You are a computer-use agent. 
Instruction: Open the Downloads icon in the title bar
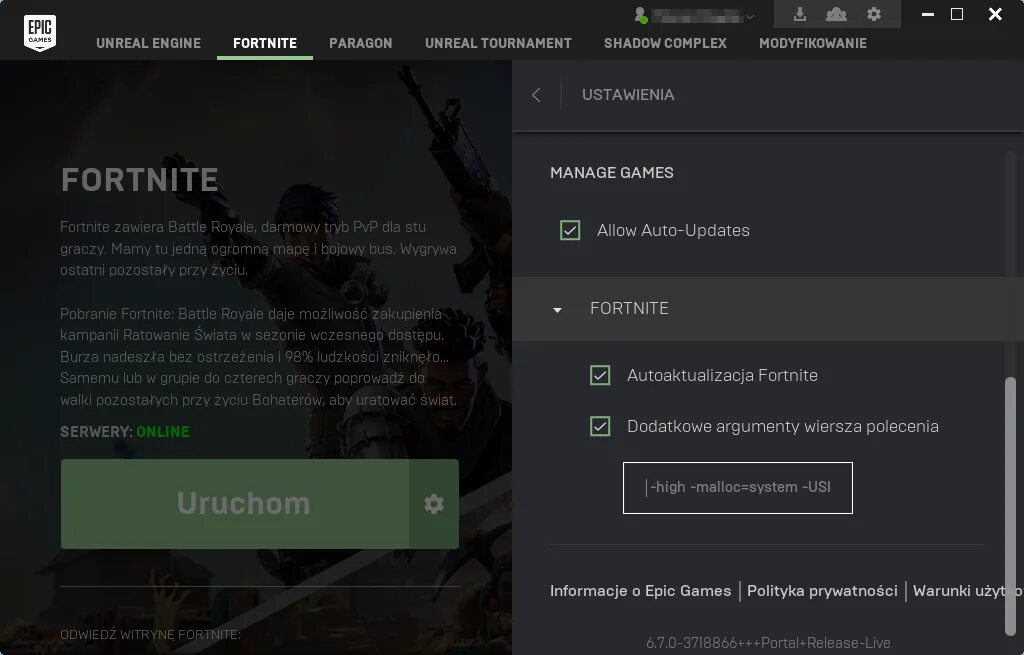pyautogui.click(x=800, y=14)
